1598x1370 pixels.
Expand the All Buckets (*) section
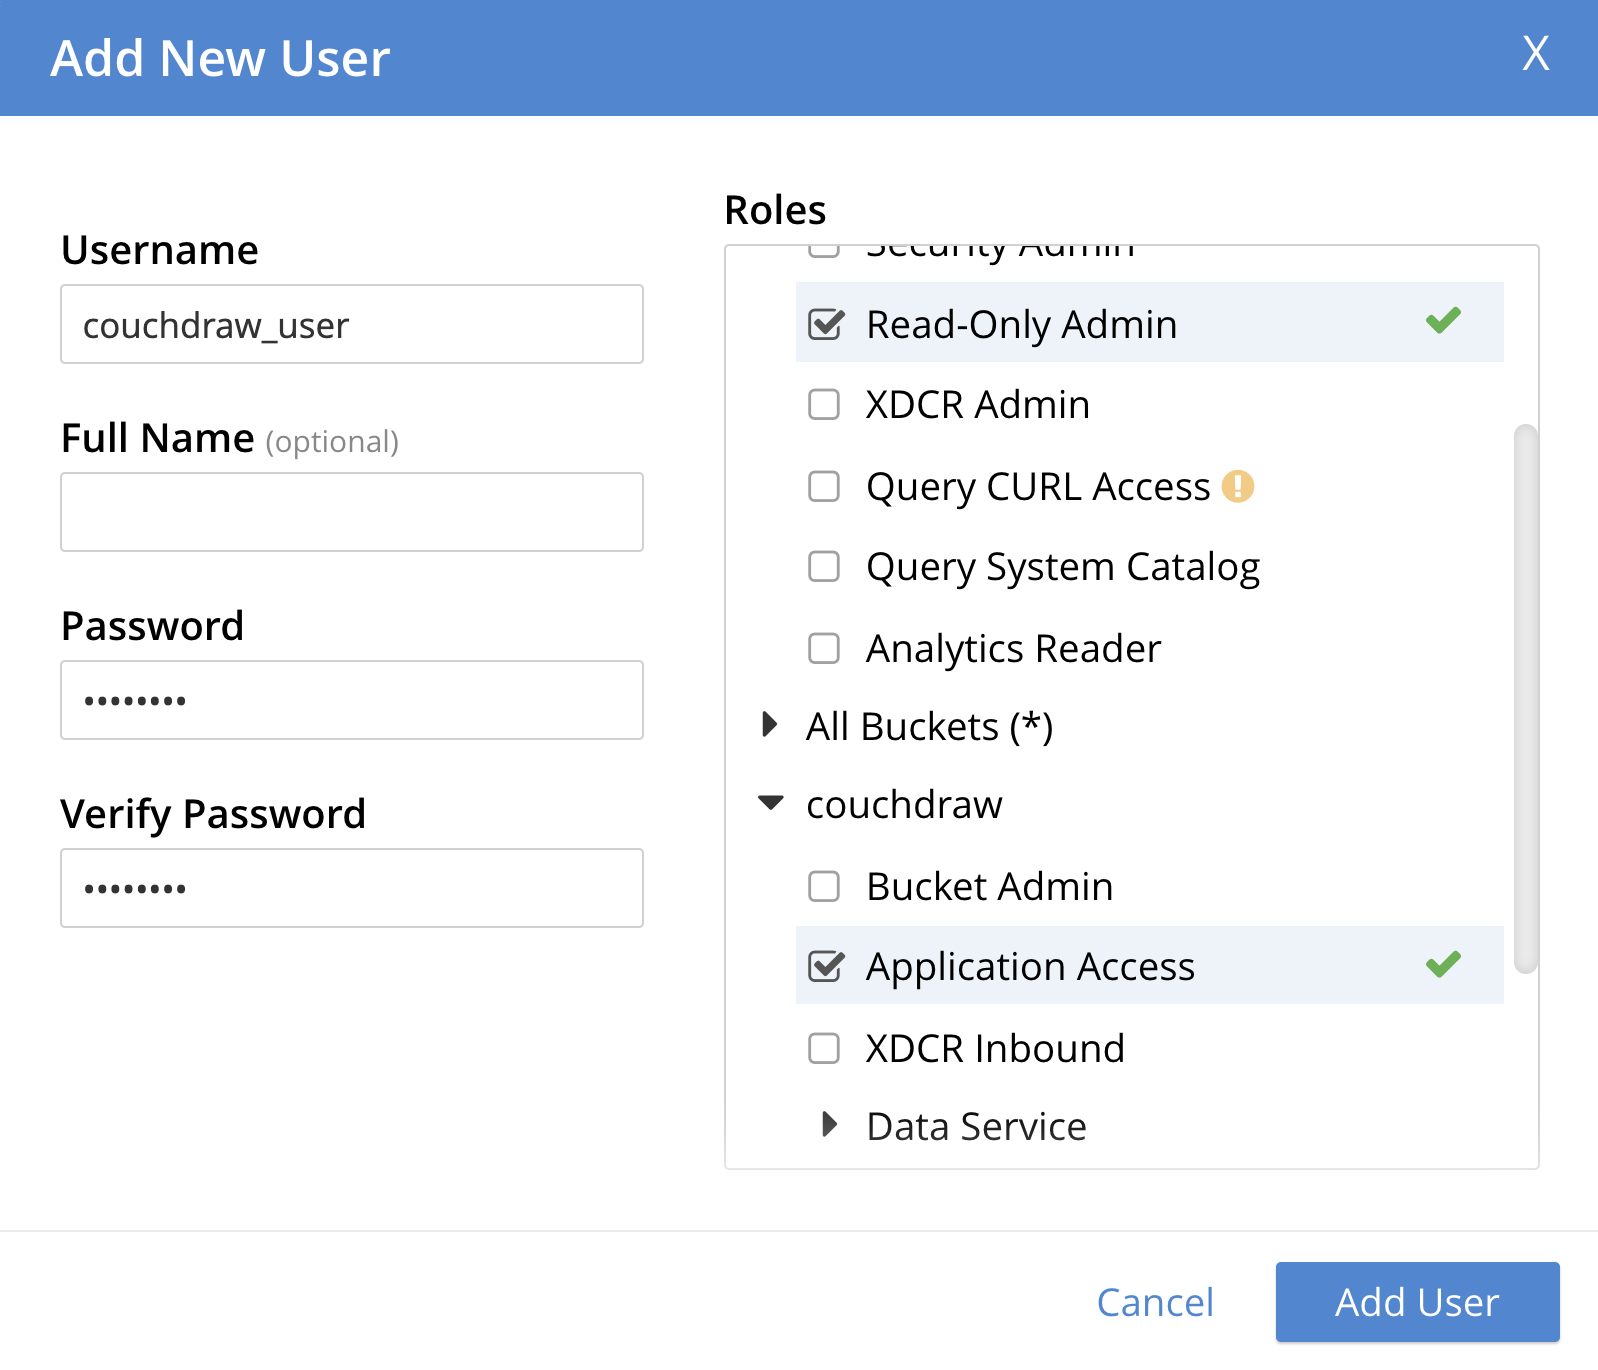click(769, 724)
